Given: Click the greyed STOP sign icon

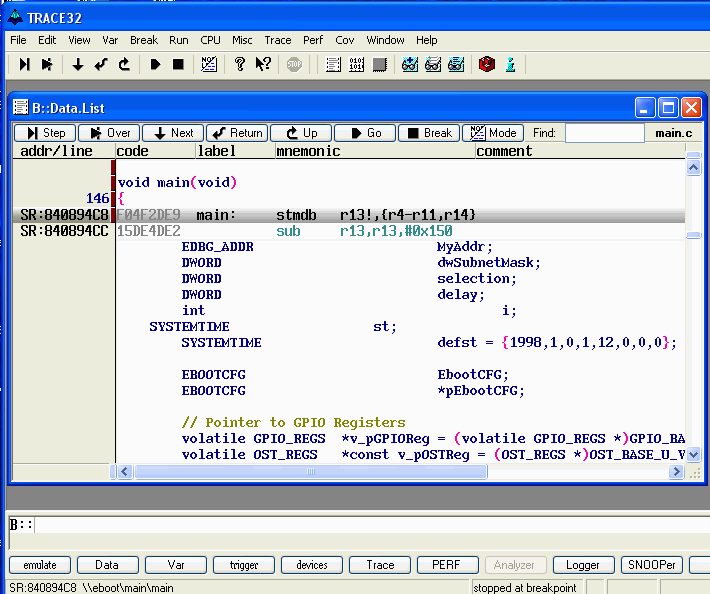Looking at the screenshot, I should [294, 65].
